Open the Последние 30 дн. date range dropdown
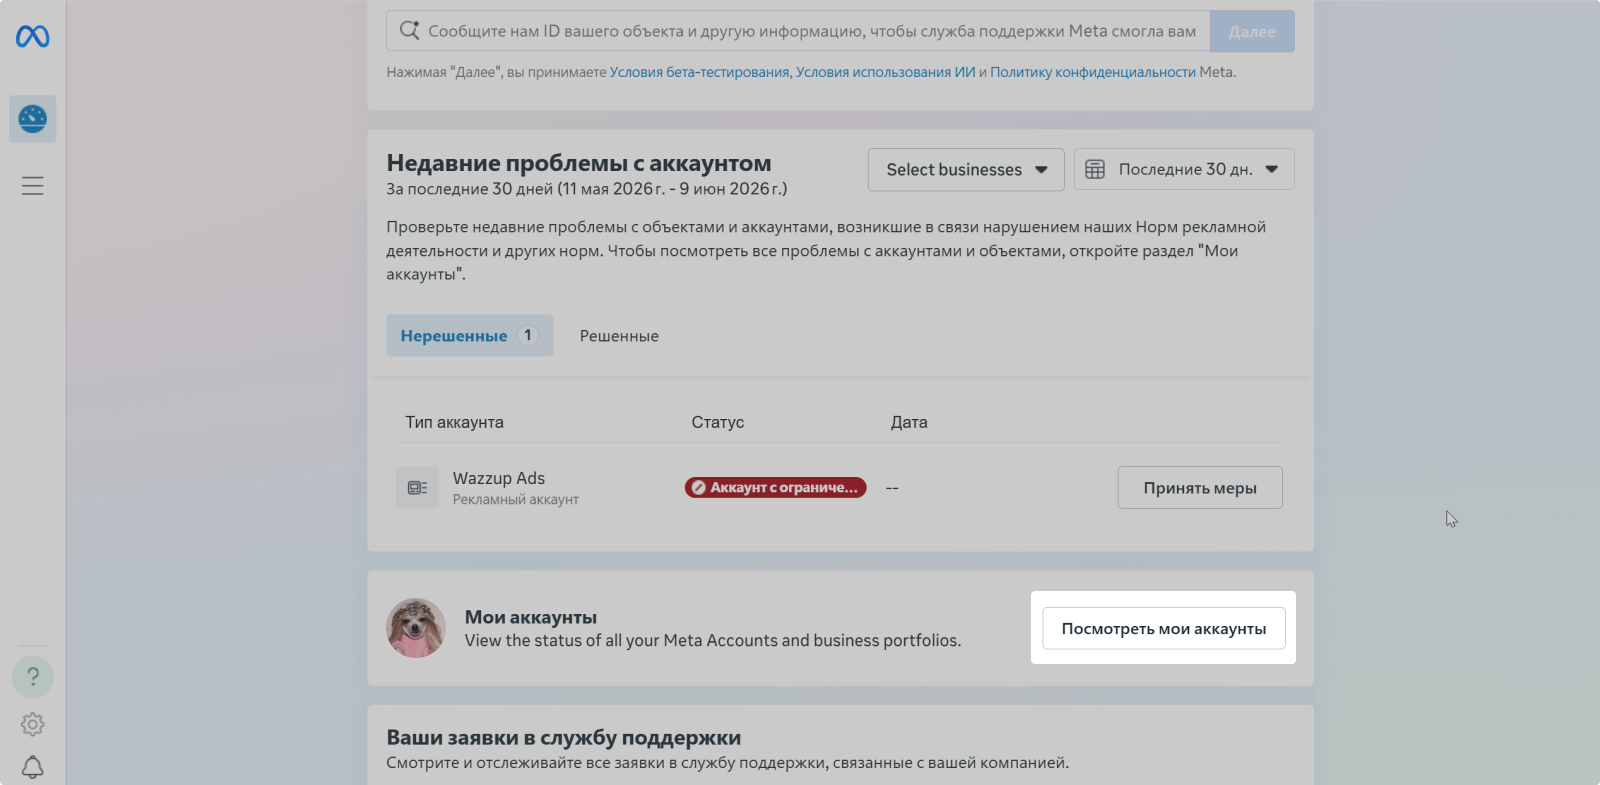The image size is (1600, 785). [x=1184, y=170]
